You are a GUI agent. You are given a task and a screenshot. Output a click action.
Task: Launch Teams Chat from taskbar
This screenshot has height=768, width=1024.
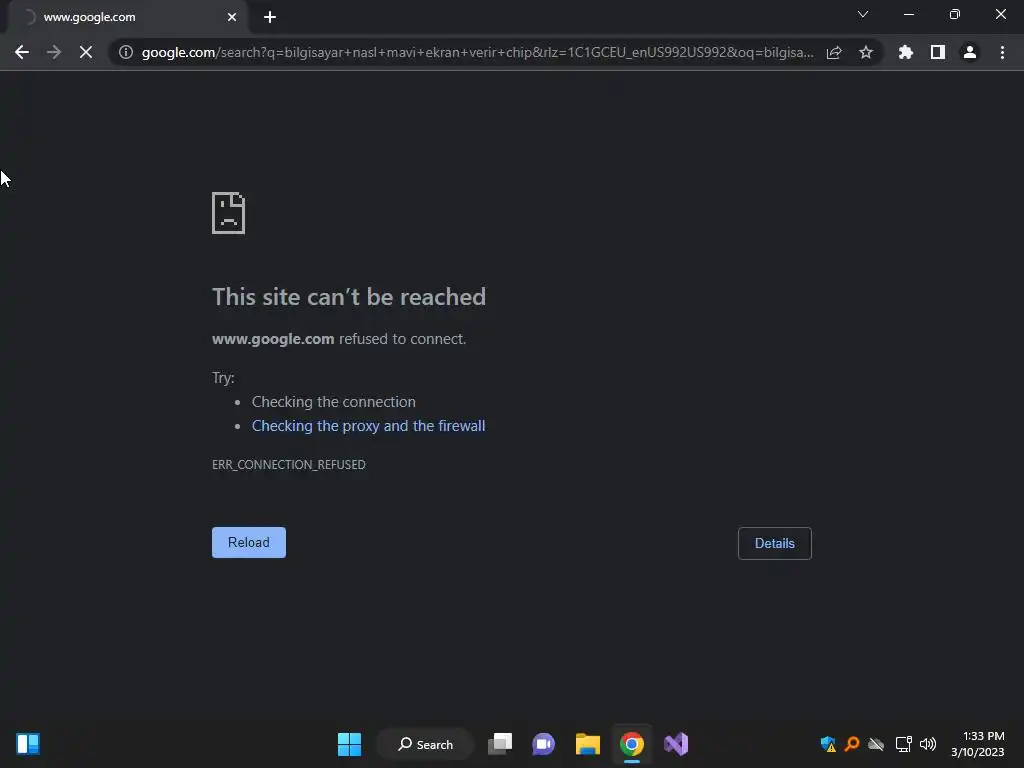point(543,744)
